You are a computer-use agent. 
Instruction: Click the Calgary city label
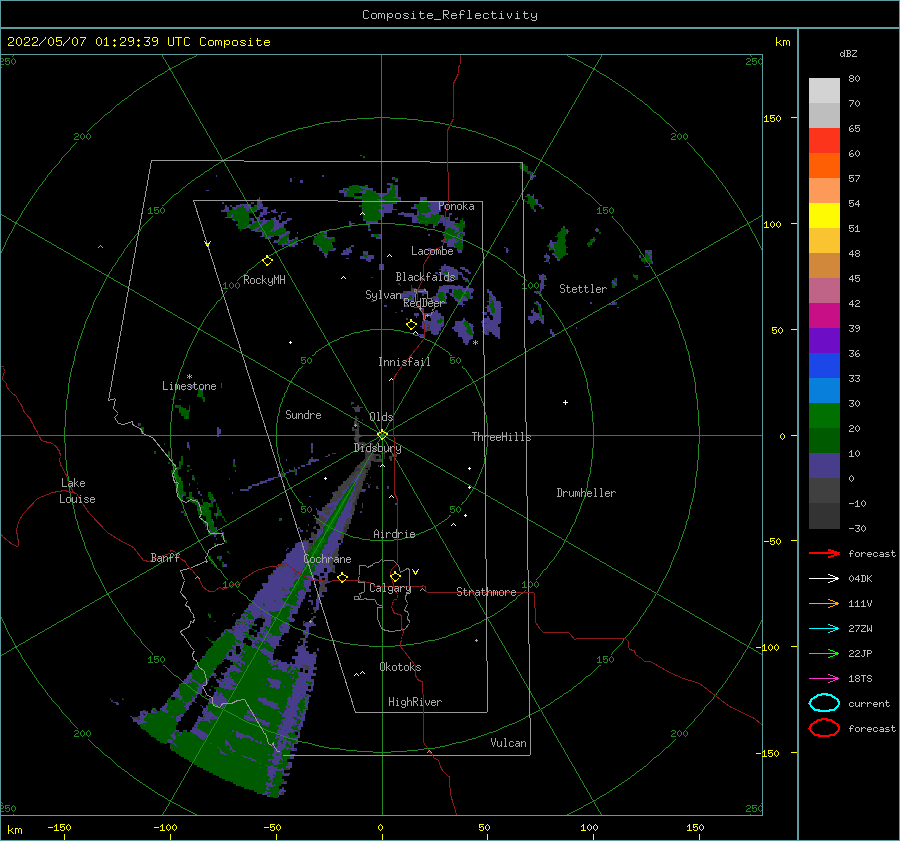[390, 588]
